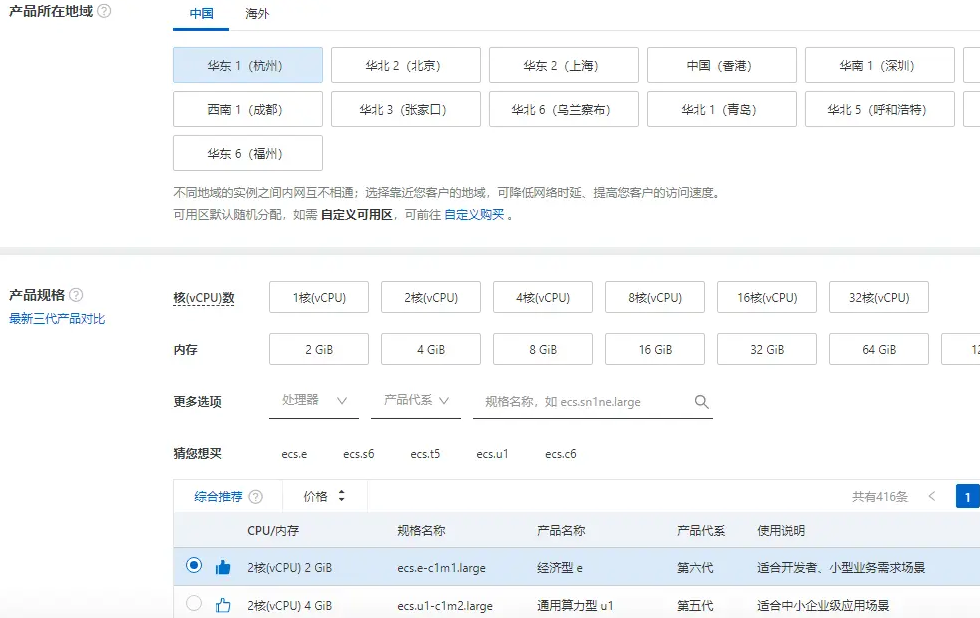Open 处理器 dropdown

pyautogui.click(x=314, y=401)
